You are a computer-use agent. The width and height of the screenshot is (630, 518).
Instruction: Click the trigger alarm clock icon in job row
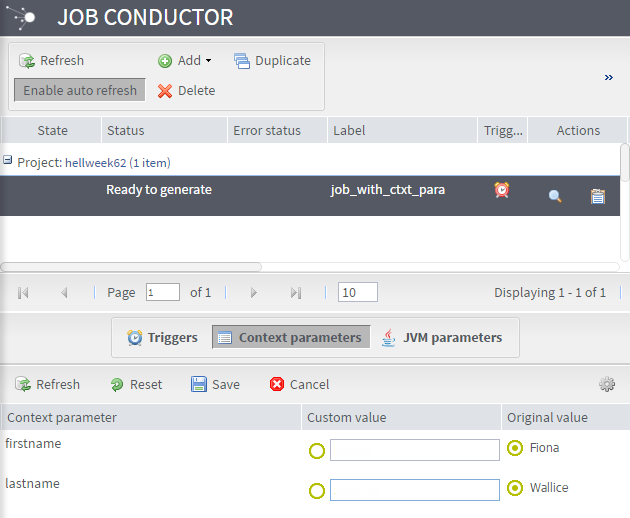[x=502, y=190]
